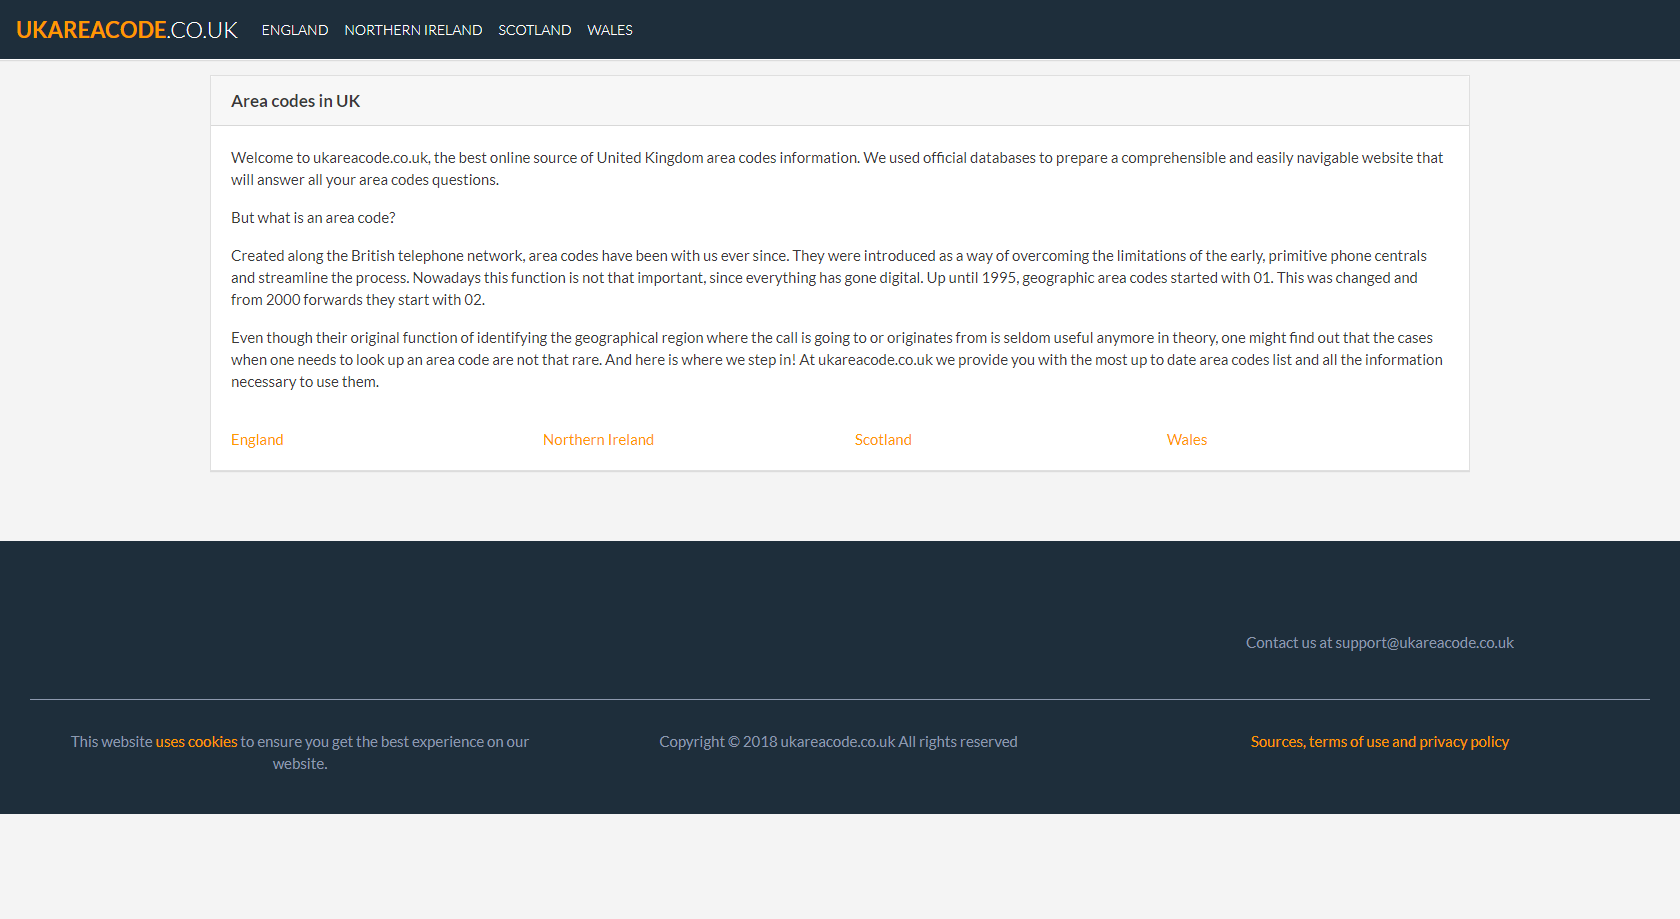Open the 'uses cookies' footer link
1680x919 pixels.
point(197,742)
